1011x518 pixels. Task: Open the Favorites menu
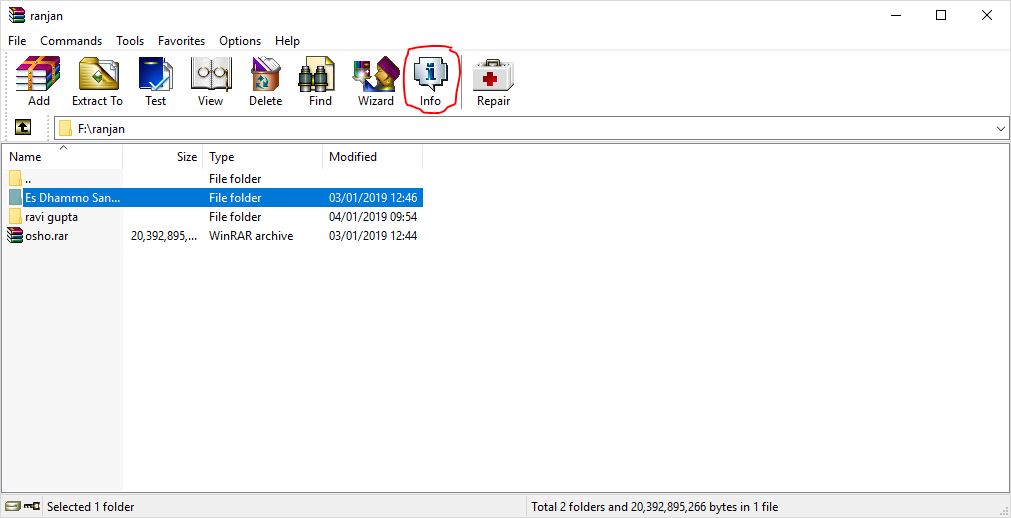point(181,41)
